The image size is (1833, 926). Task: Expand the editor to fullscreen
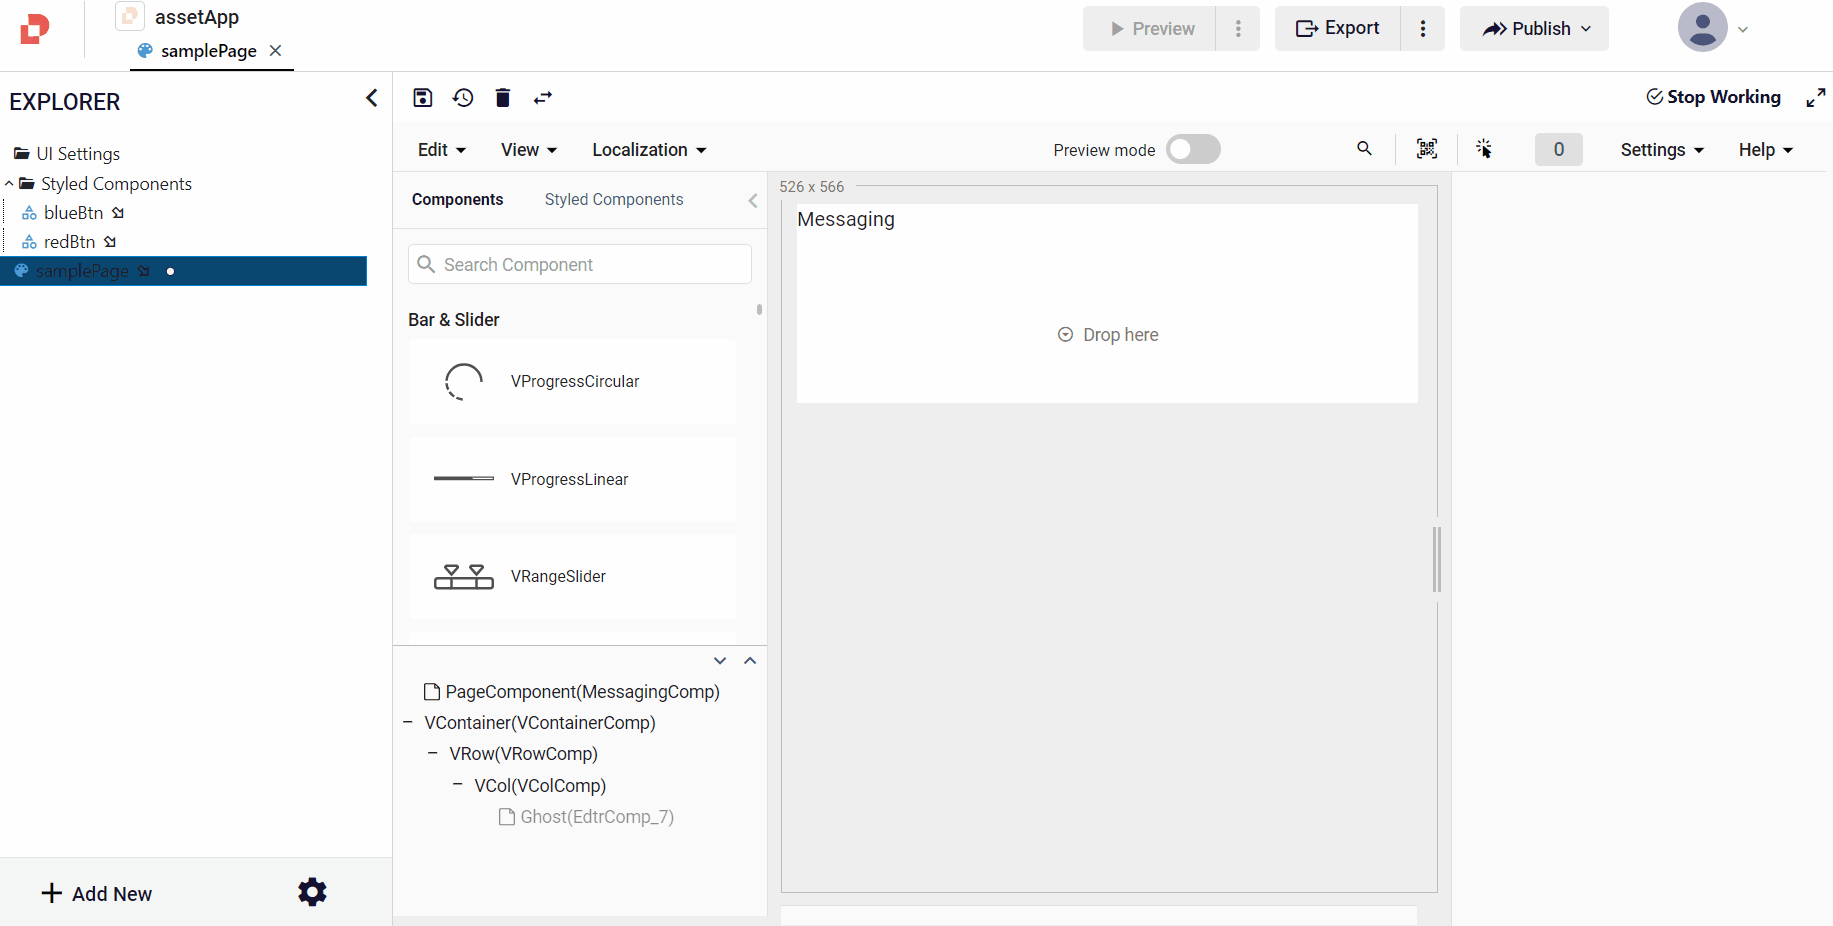click(1815, 97)
